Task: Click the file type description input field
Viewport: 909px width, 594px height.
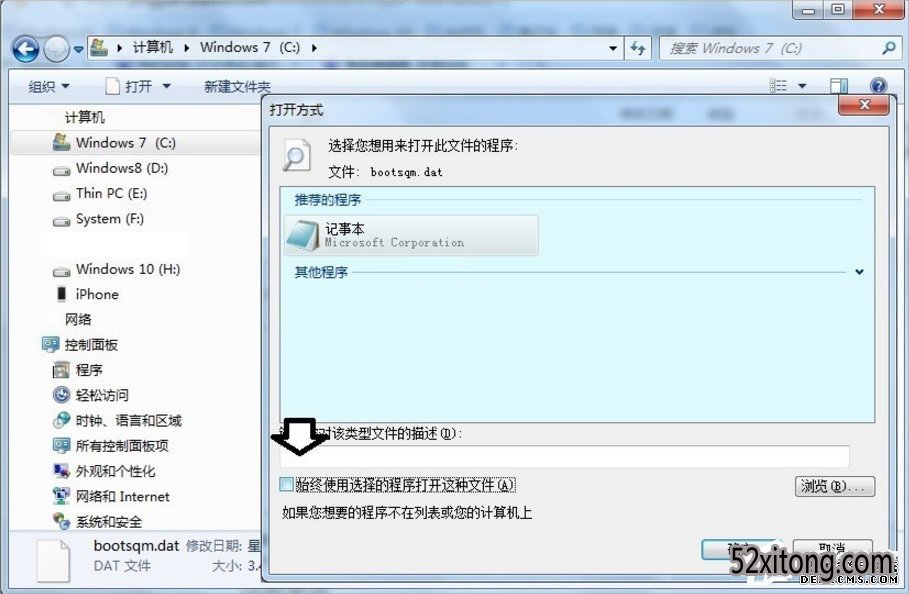Action: click(x=565, y=457)
